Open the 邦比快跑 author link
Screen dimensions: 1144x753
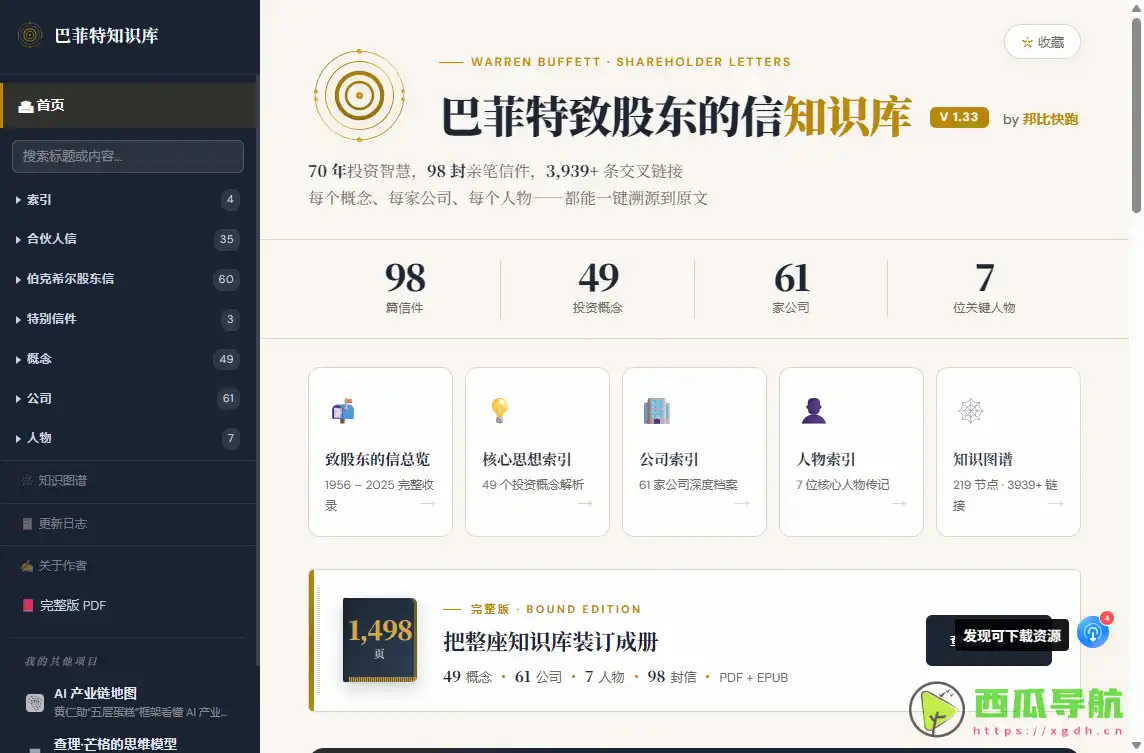point(1050,119)
